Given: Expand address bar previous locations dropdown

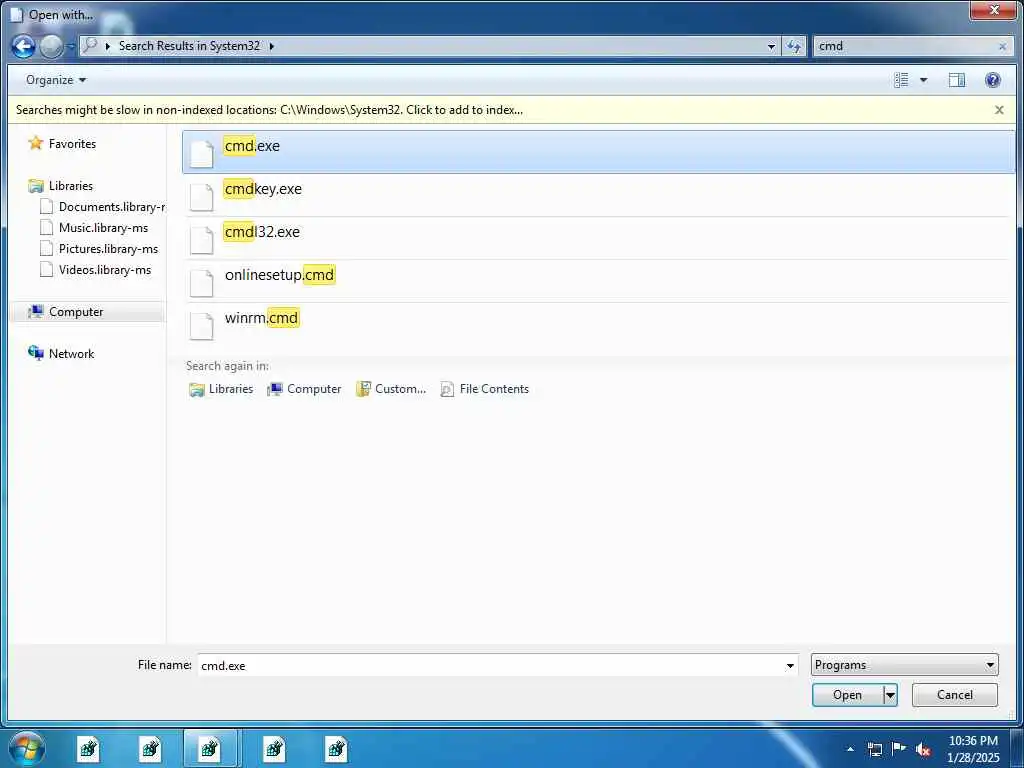Looking at the screenshot, I should click(771, 46).
